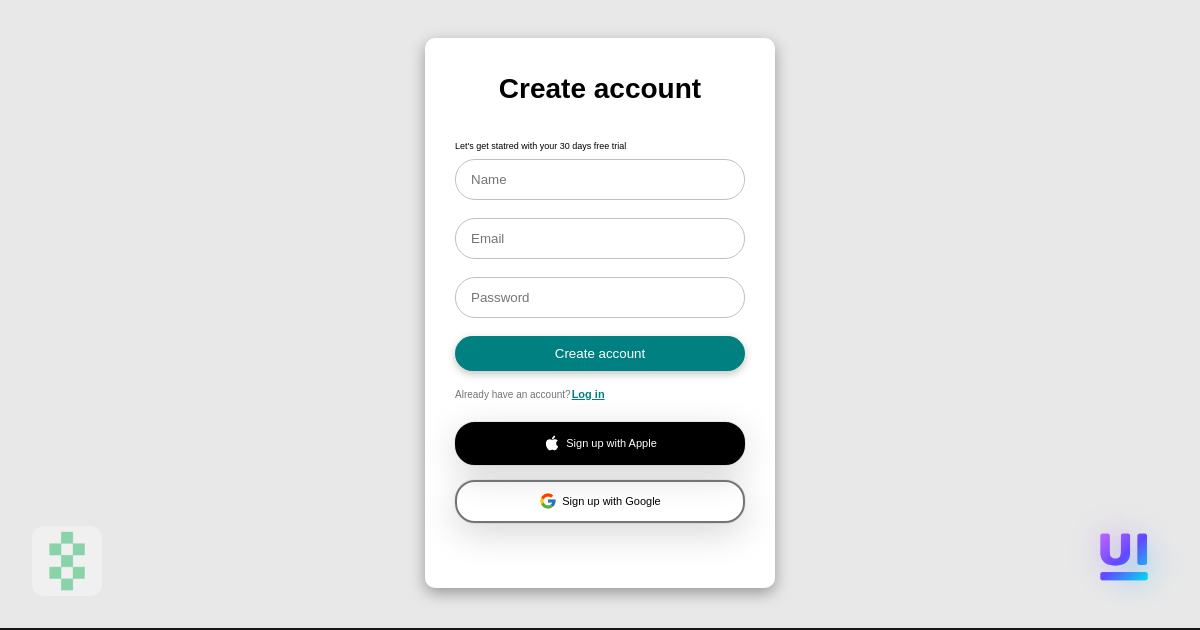Click the UI emblem bottom right corner
Screen dimensions: 1200x630
tap(1124, 556)
